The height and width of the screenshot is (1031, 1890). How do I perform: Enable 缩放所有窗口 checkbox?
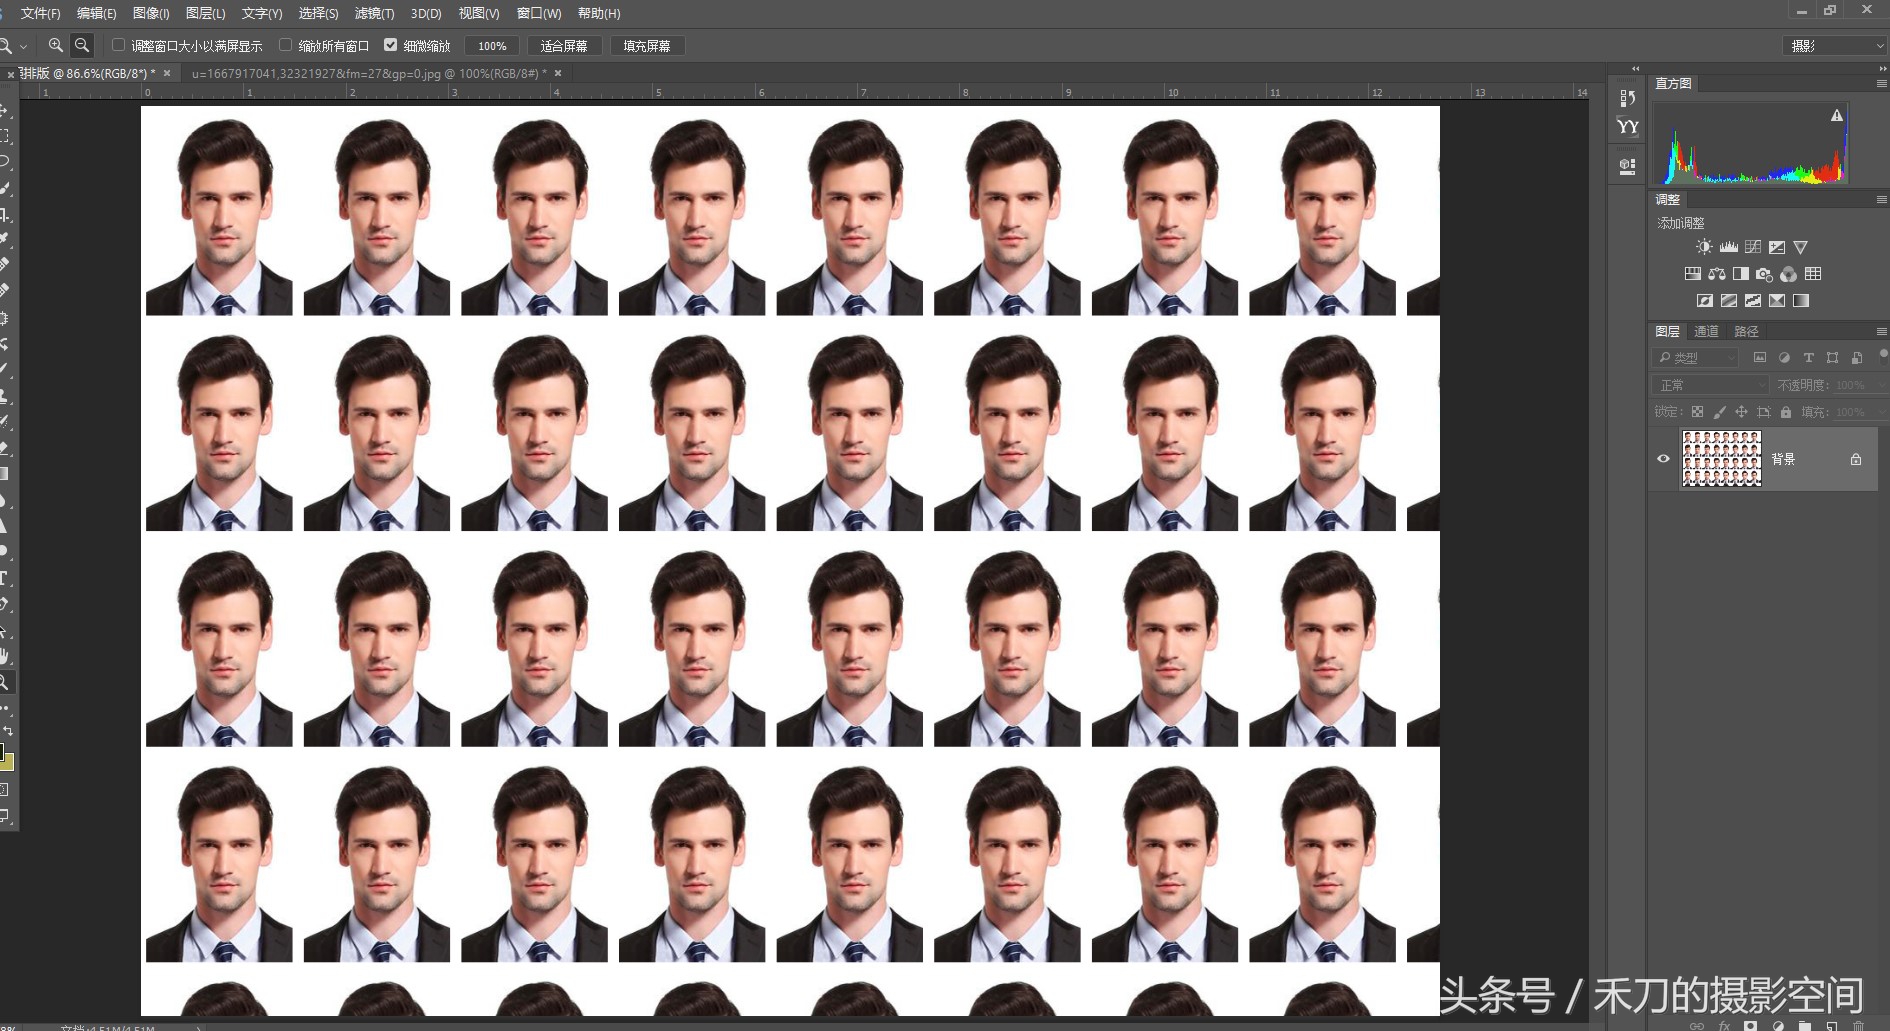[x=285, y=45]
